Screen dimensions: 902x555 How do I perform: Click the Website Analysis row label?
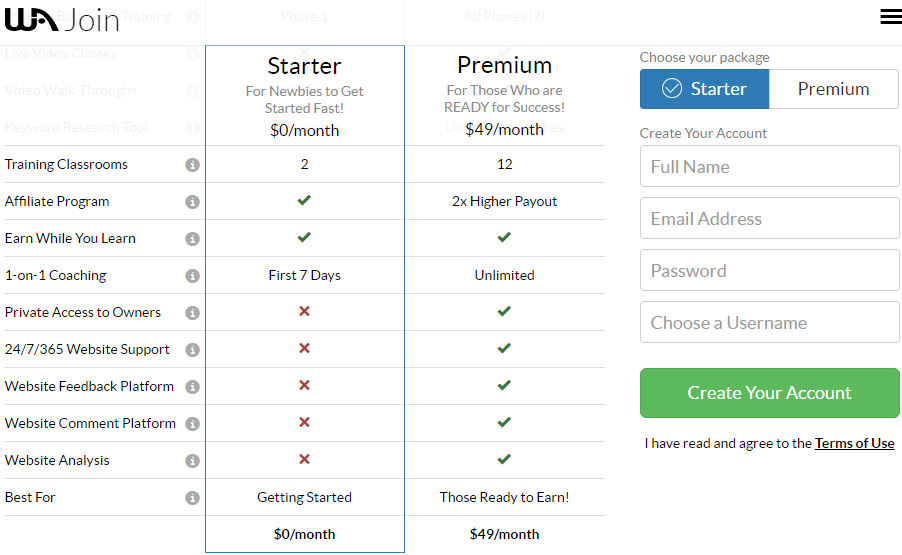tap(57, 460)
